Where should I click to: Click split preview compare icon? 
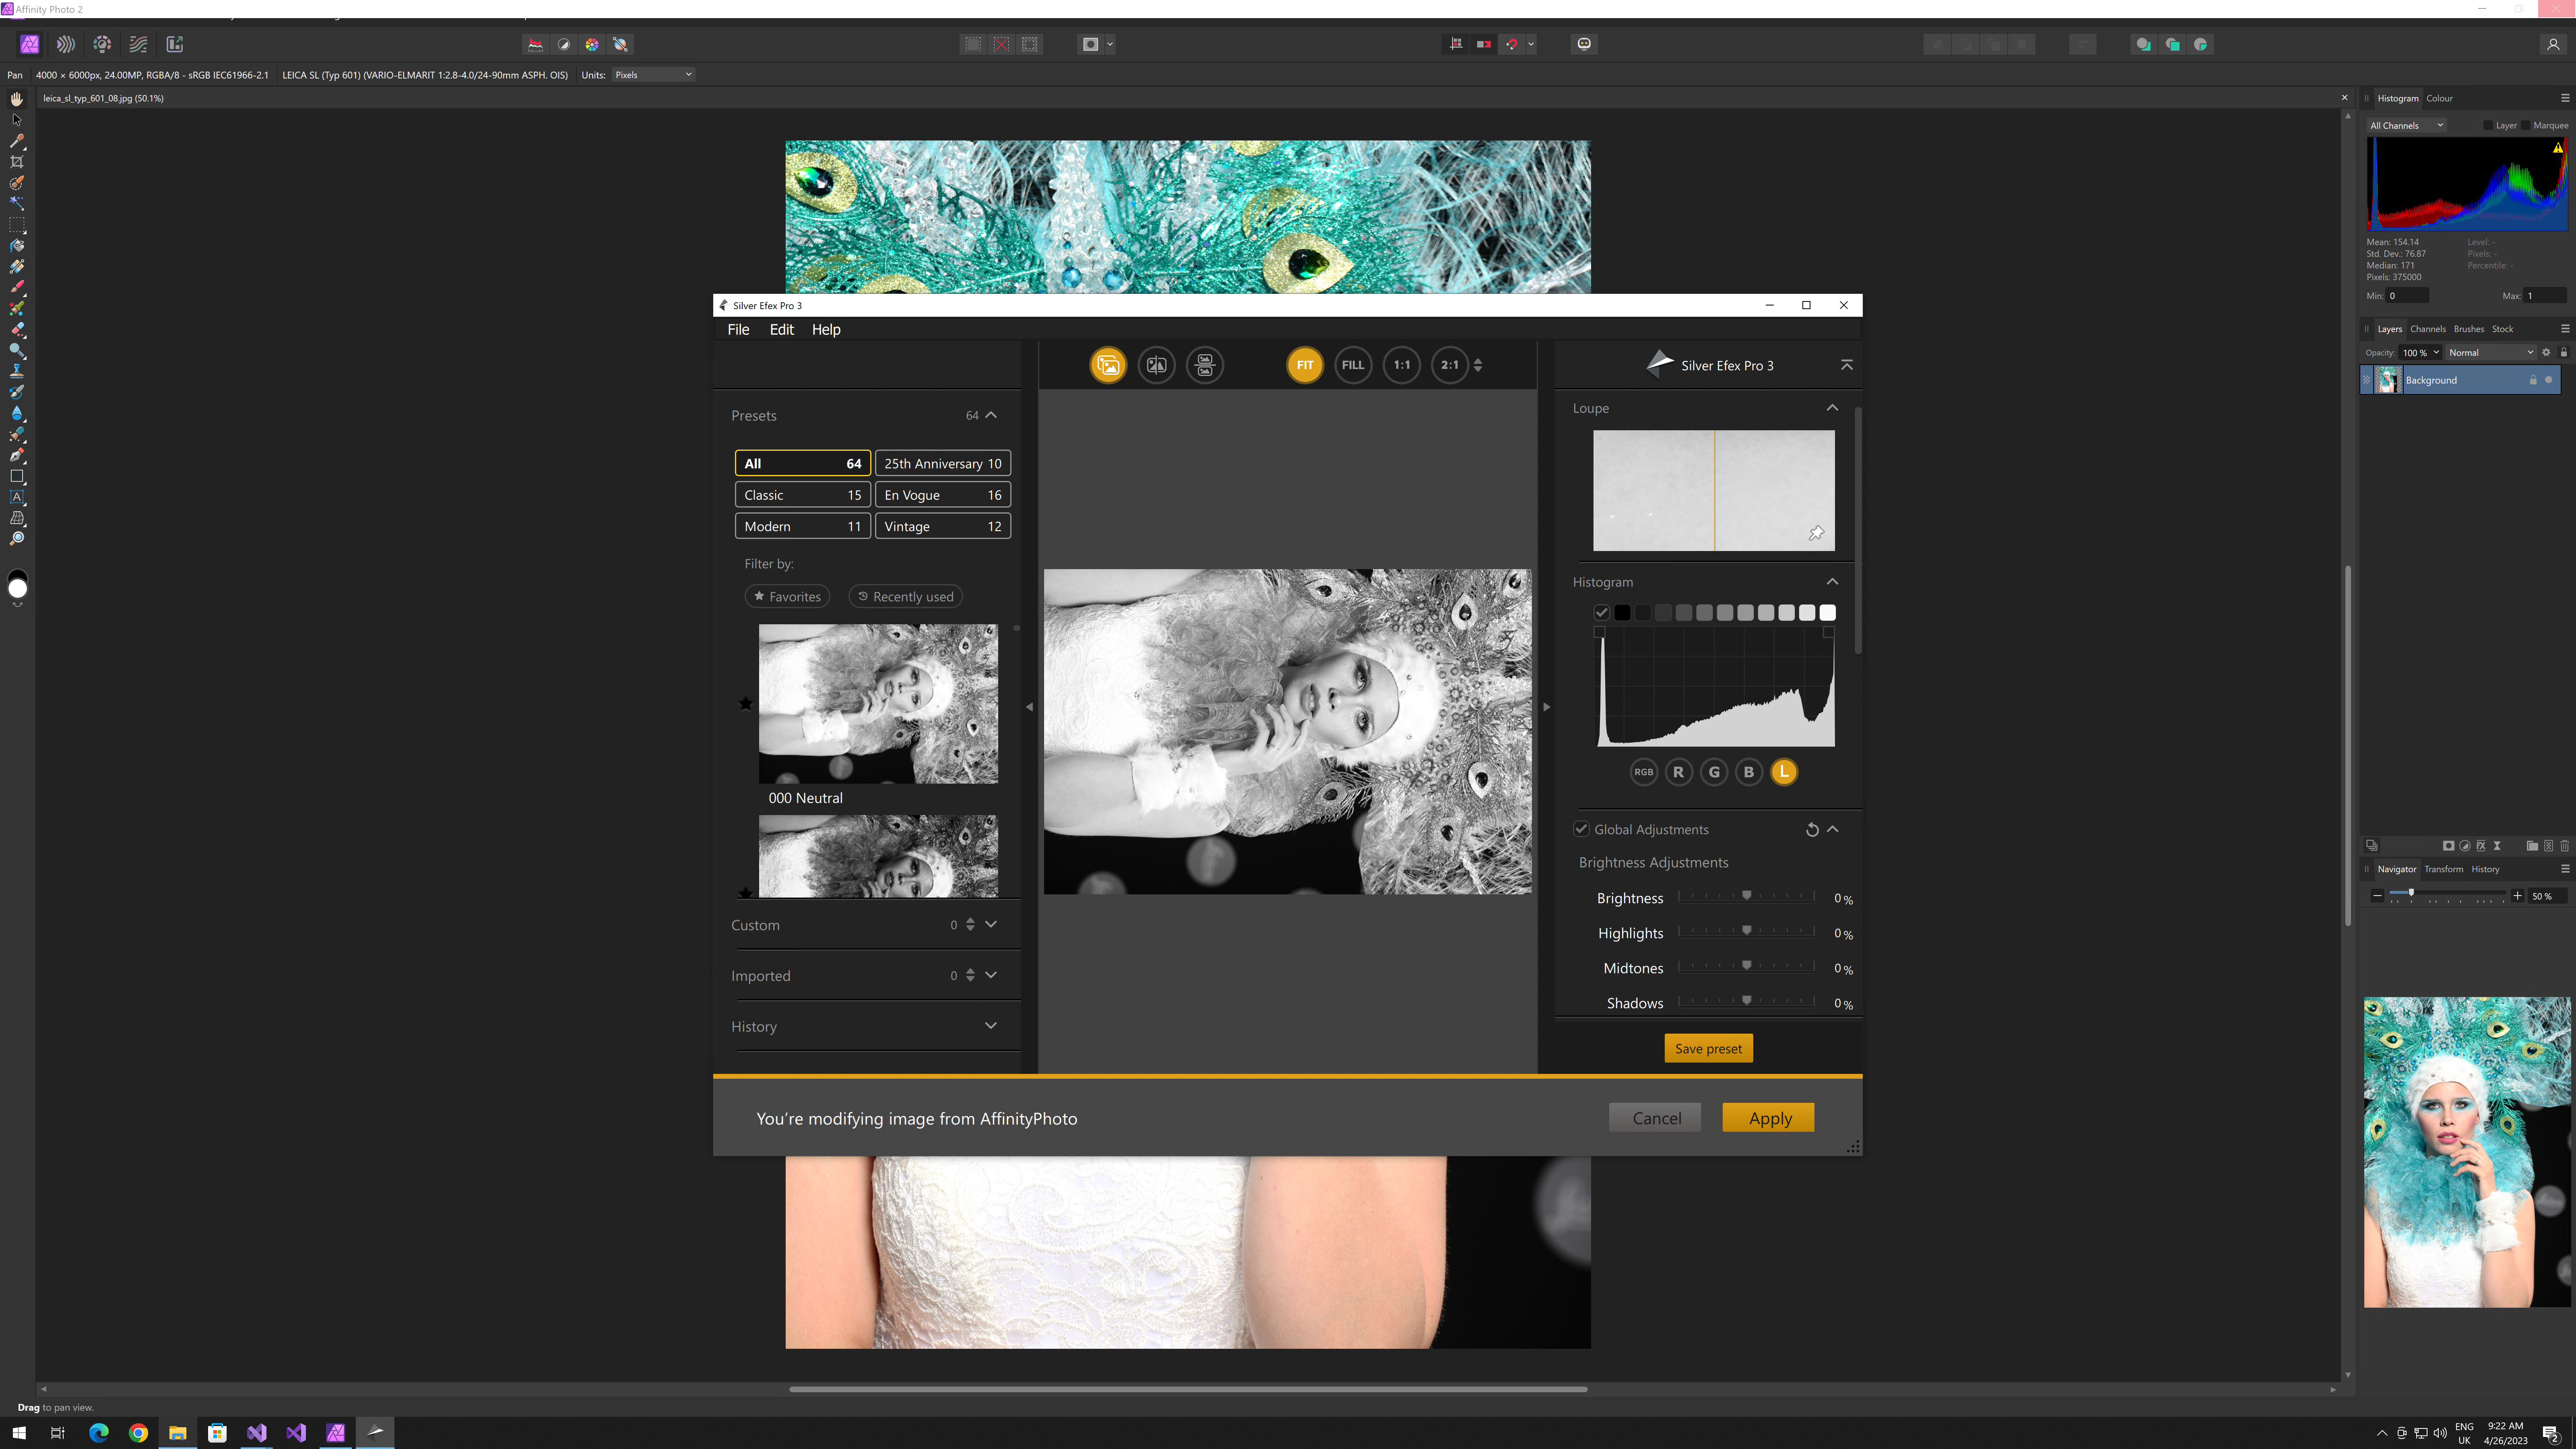[1157, 365]
